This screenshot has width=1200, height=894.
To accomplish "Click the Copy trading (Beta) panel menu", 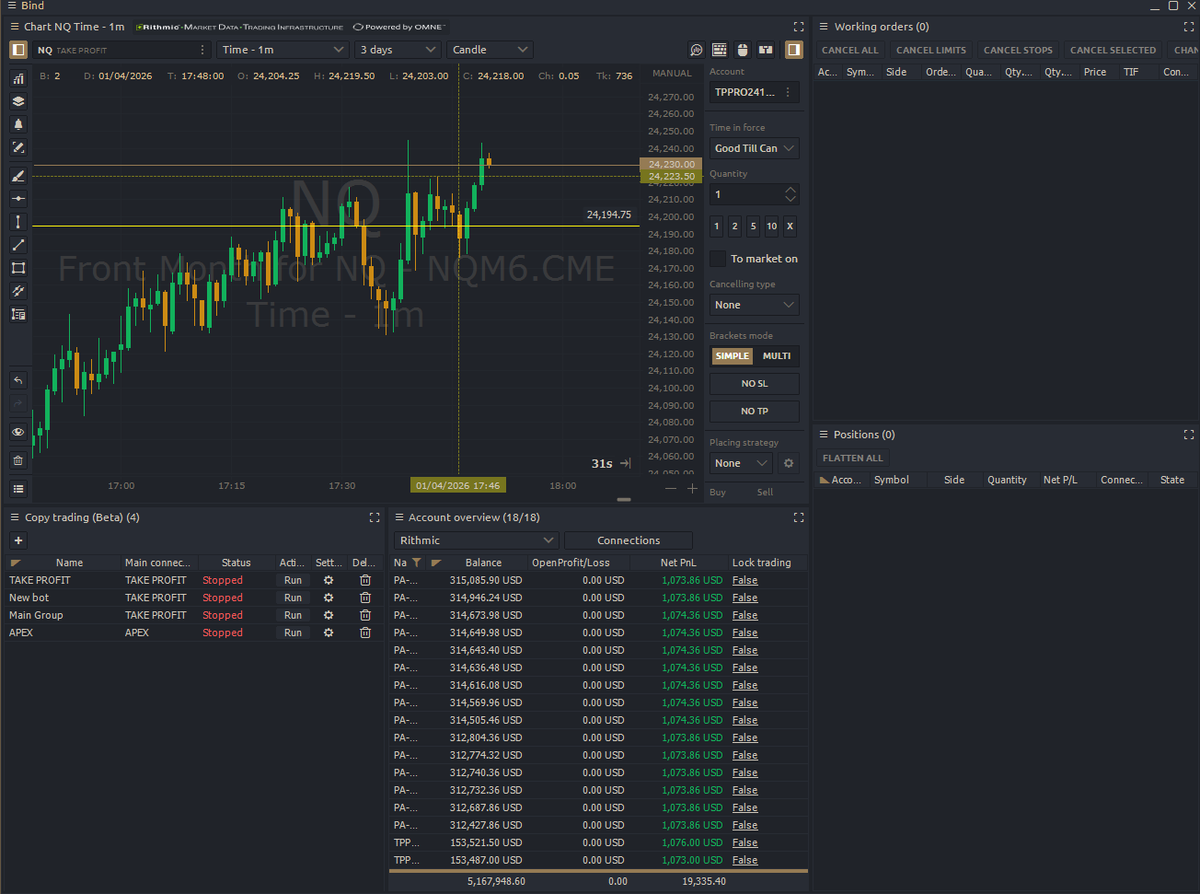I will (14, 517).
